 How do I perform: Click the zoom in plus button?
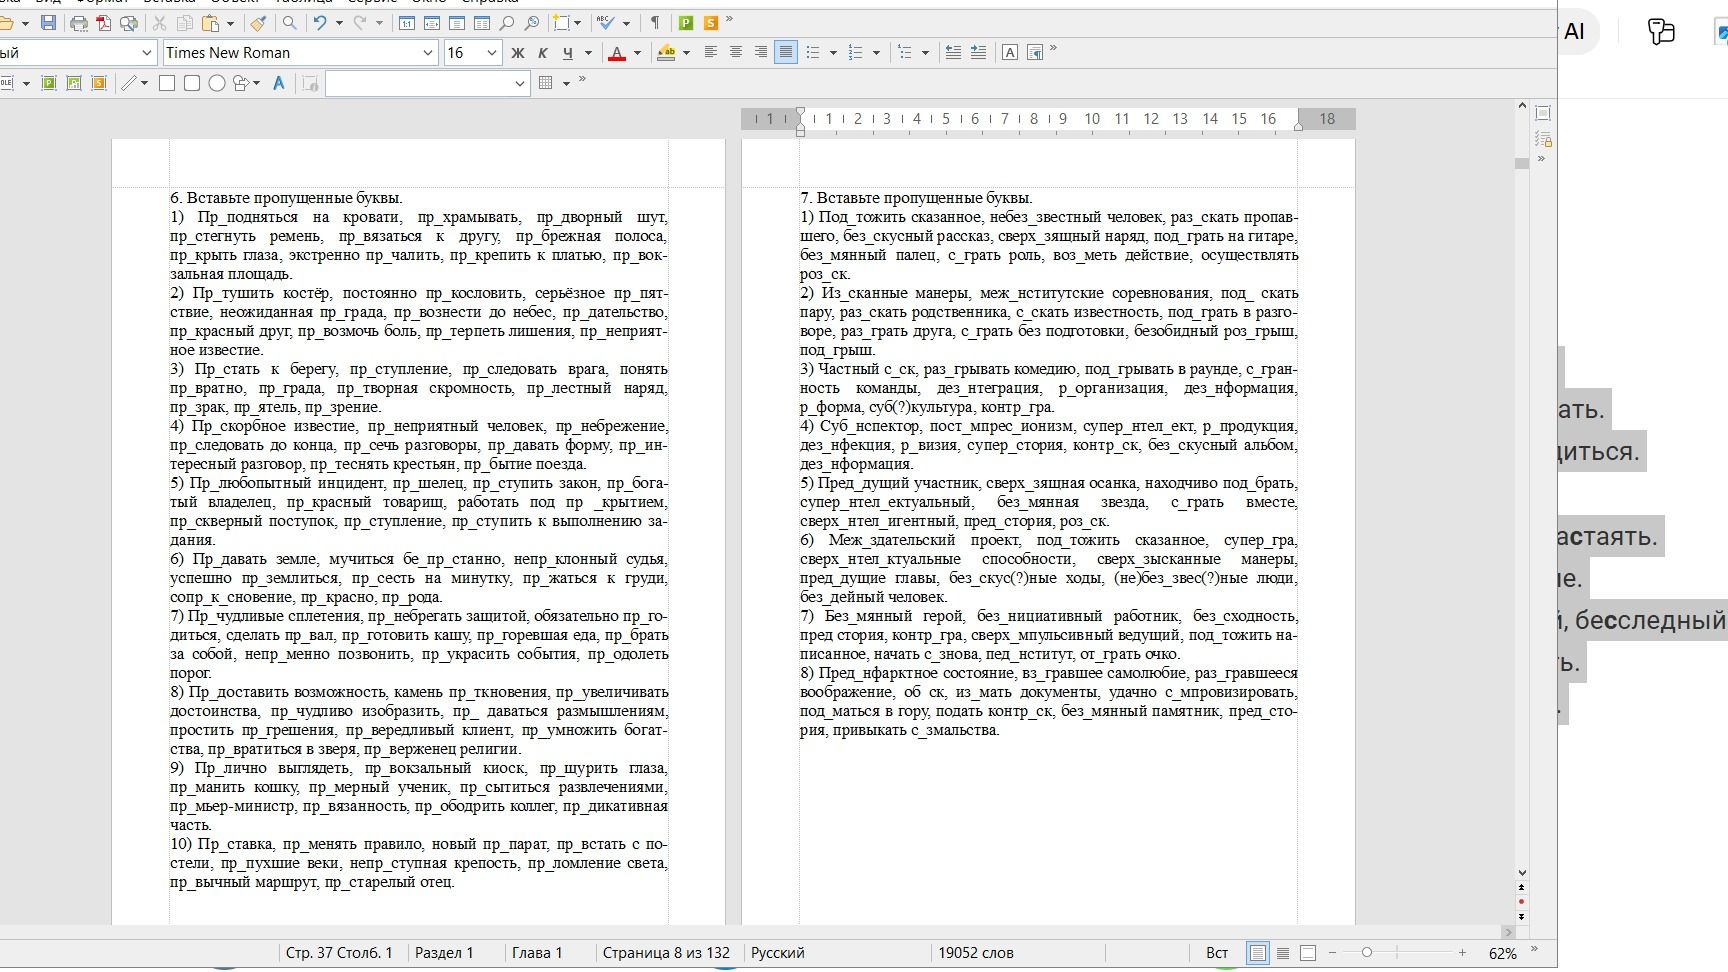(x=1462, y=953)
